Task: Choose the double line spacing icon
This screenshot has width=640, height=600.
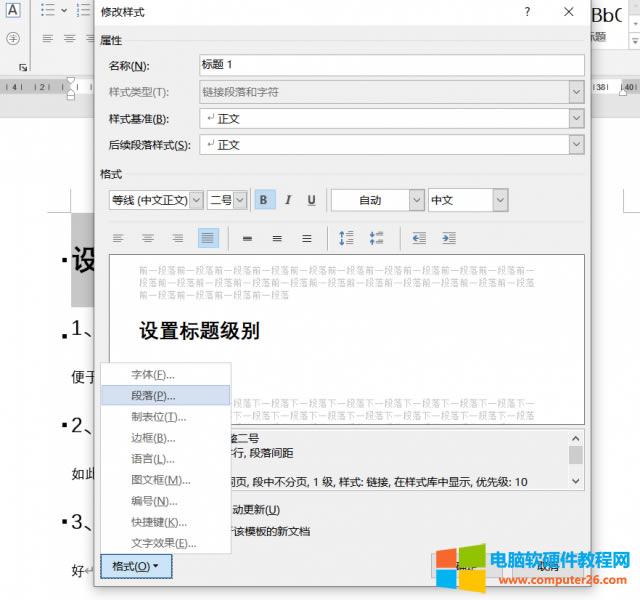Action: [307, 238]
